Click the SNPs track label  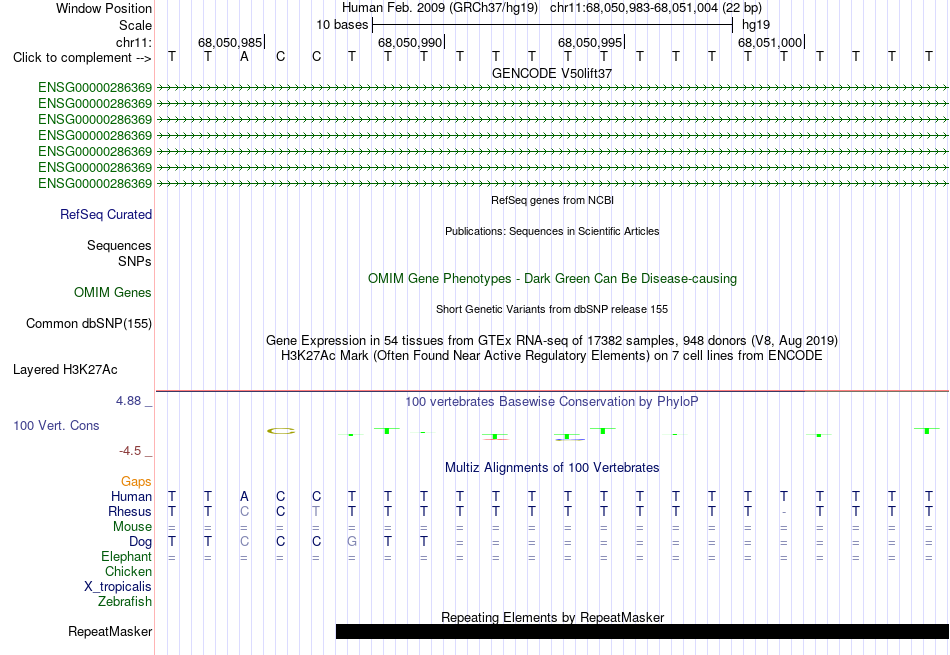(x=135, y=261)
